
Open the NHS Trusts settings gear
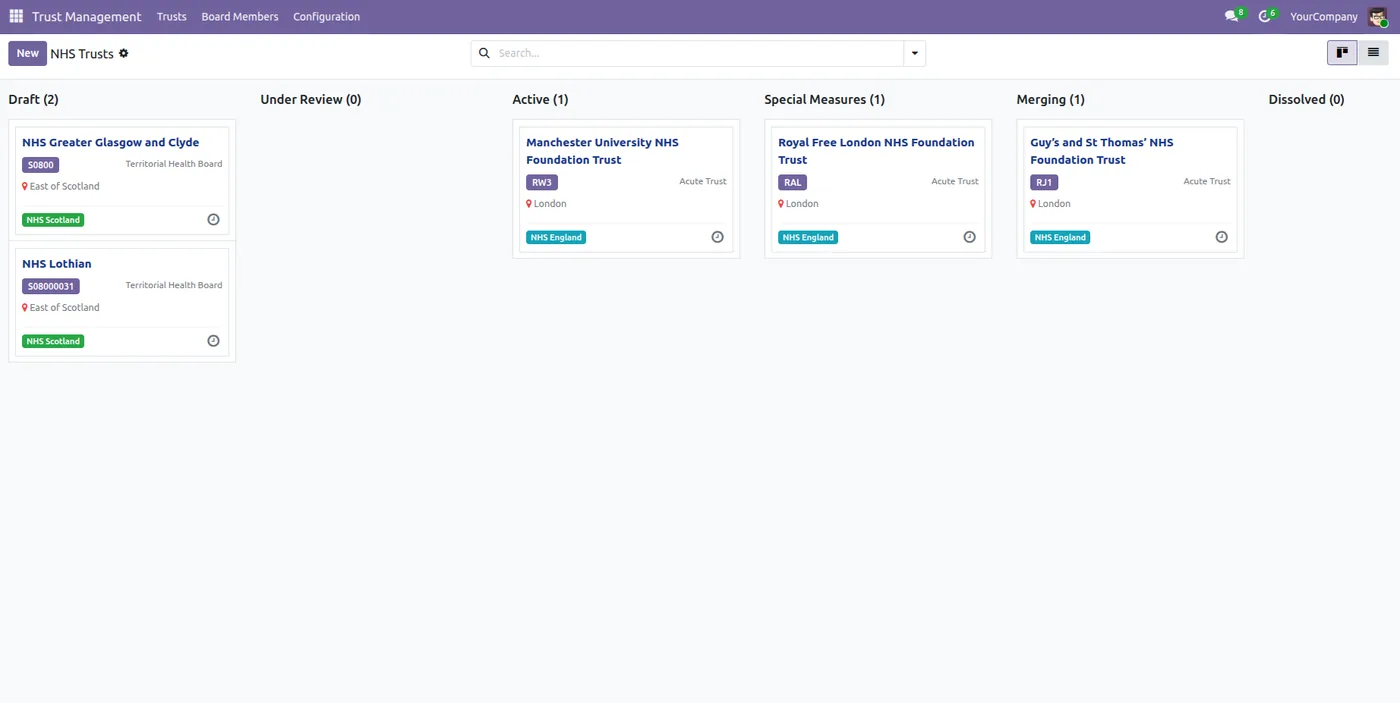click(x=124, y=53)
